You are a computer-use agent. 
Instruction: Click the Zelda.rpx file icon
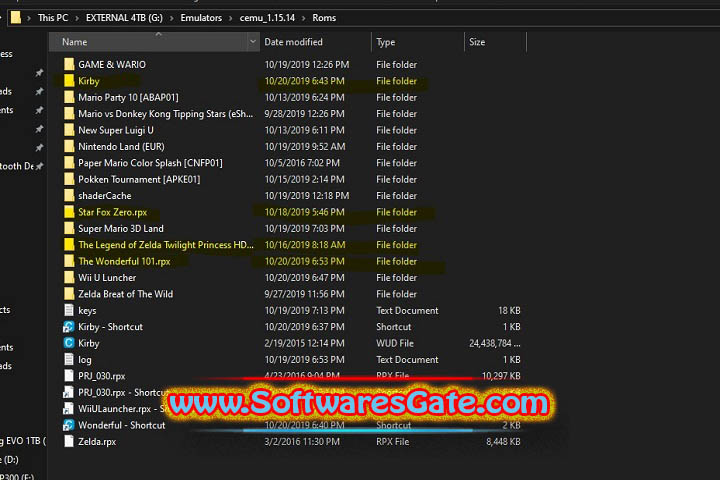68,441
